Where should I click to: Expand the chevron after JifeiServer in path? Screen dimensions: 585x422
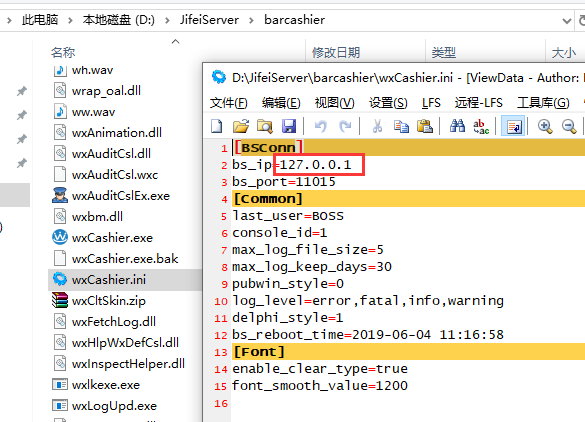point(251,20)
